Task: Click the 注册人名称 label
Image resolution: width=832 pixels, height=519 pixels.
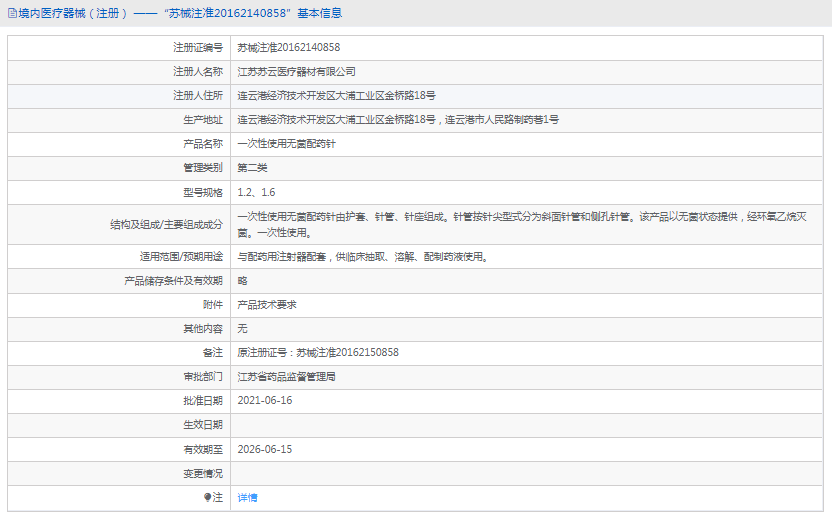Action: tap(198, 72)
